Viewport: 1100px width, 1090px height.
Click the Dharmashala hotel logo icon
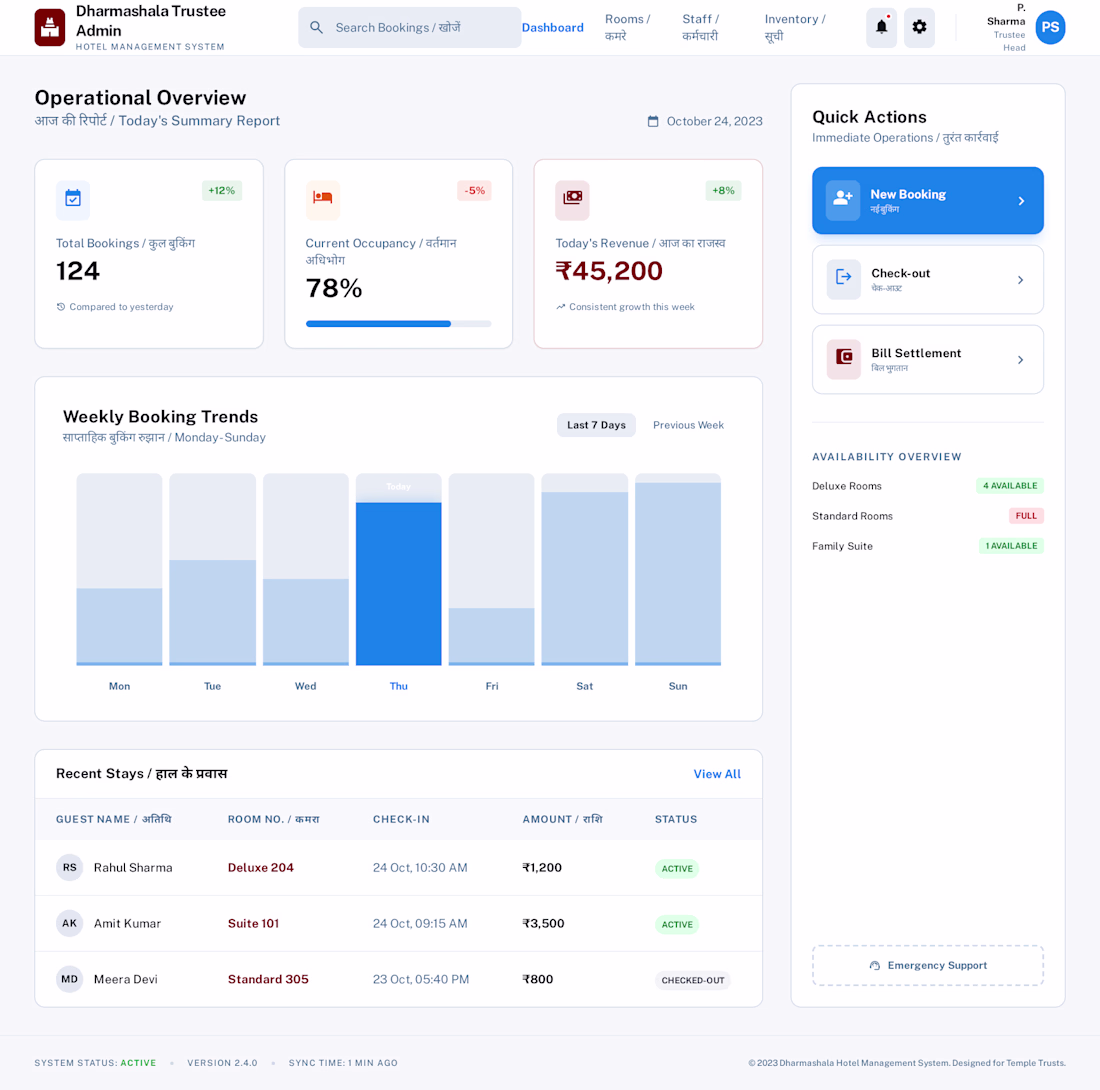[50, 27]
